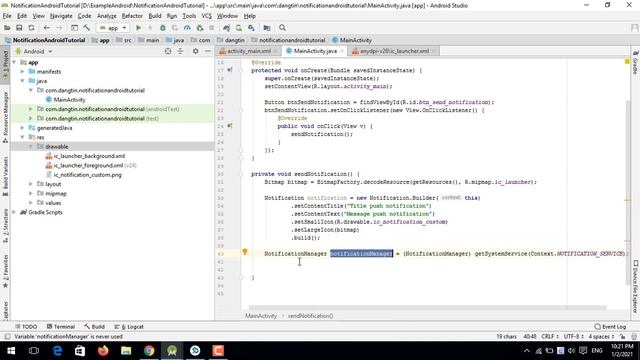Open the app run configuration dropdown

pyautogui.click(x=113, y=28)
